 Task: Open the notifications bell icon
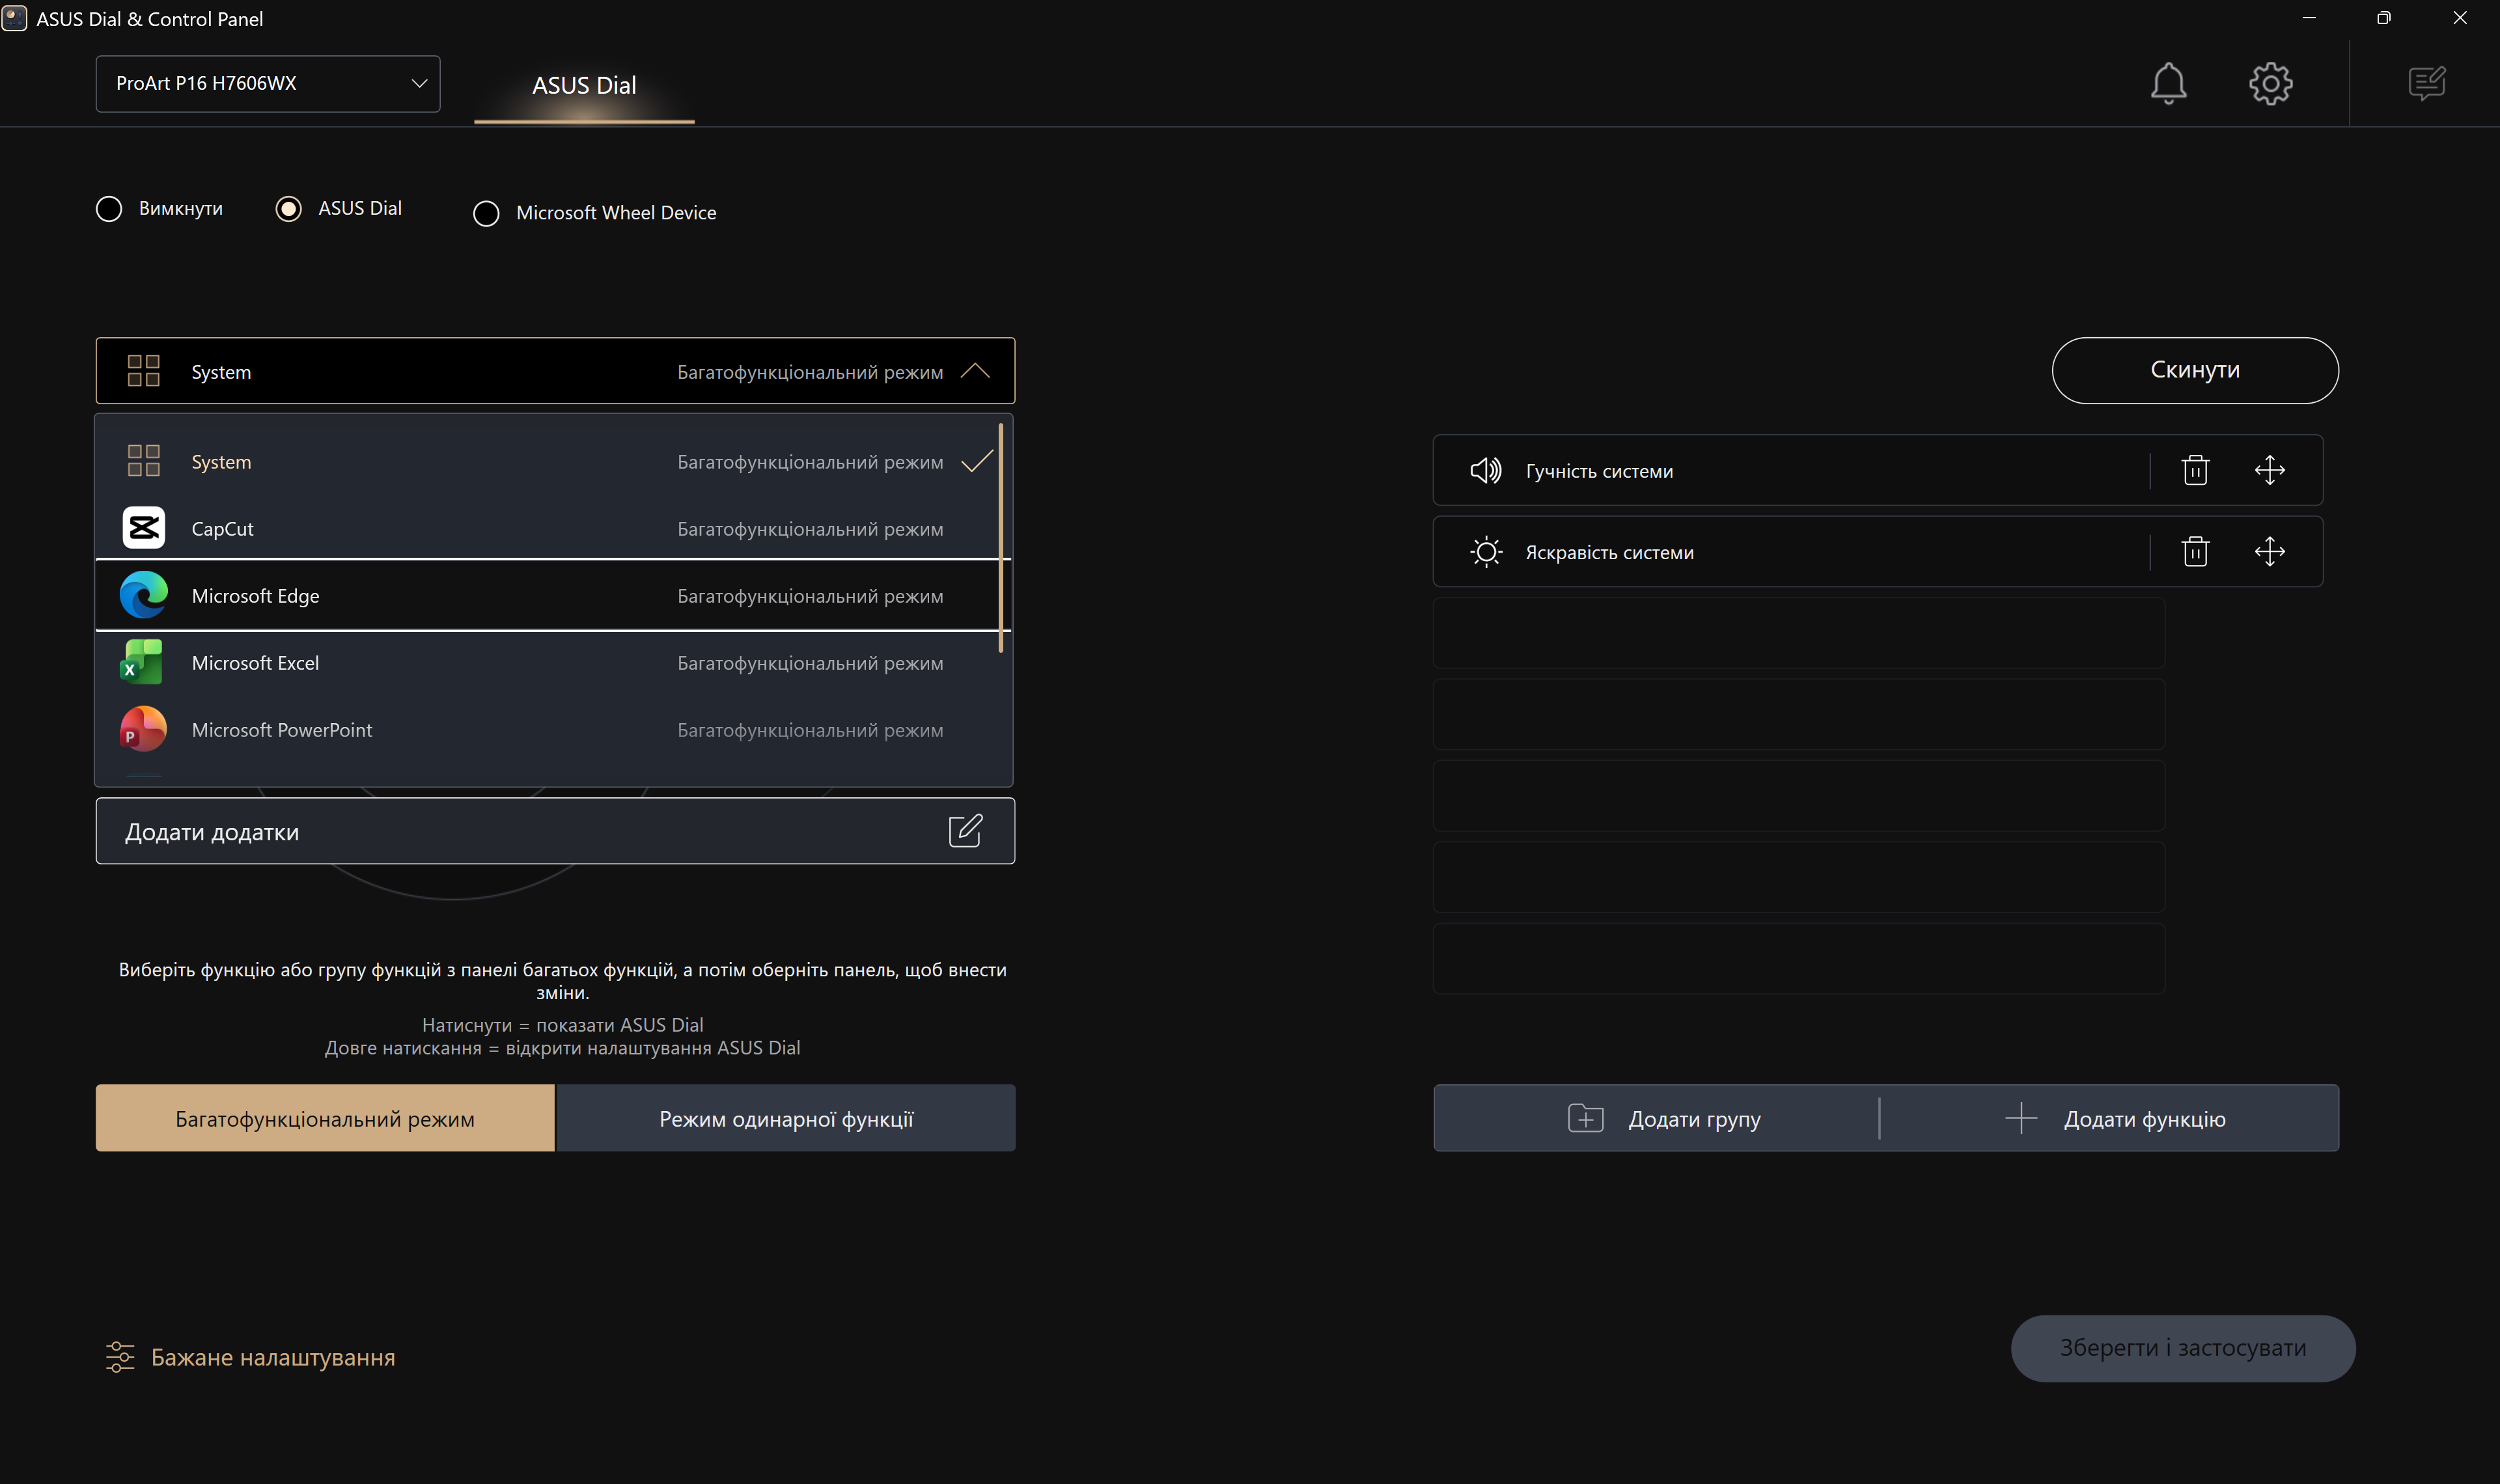tap(2168, 83)
